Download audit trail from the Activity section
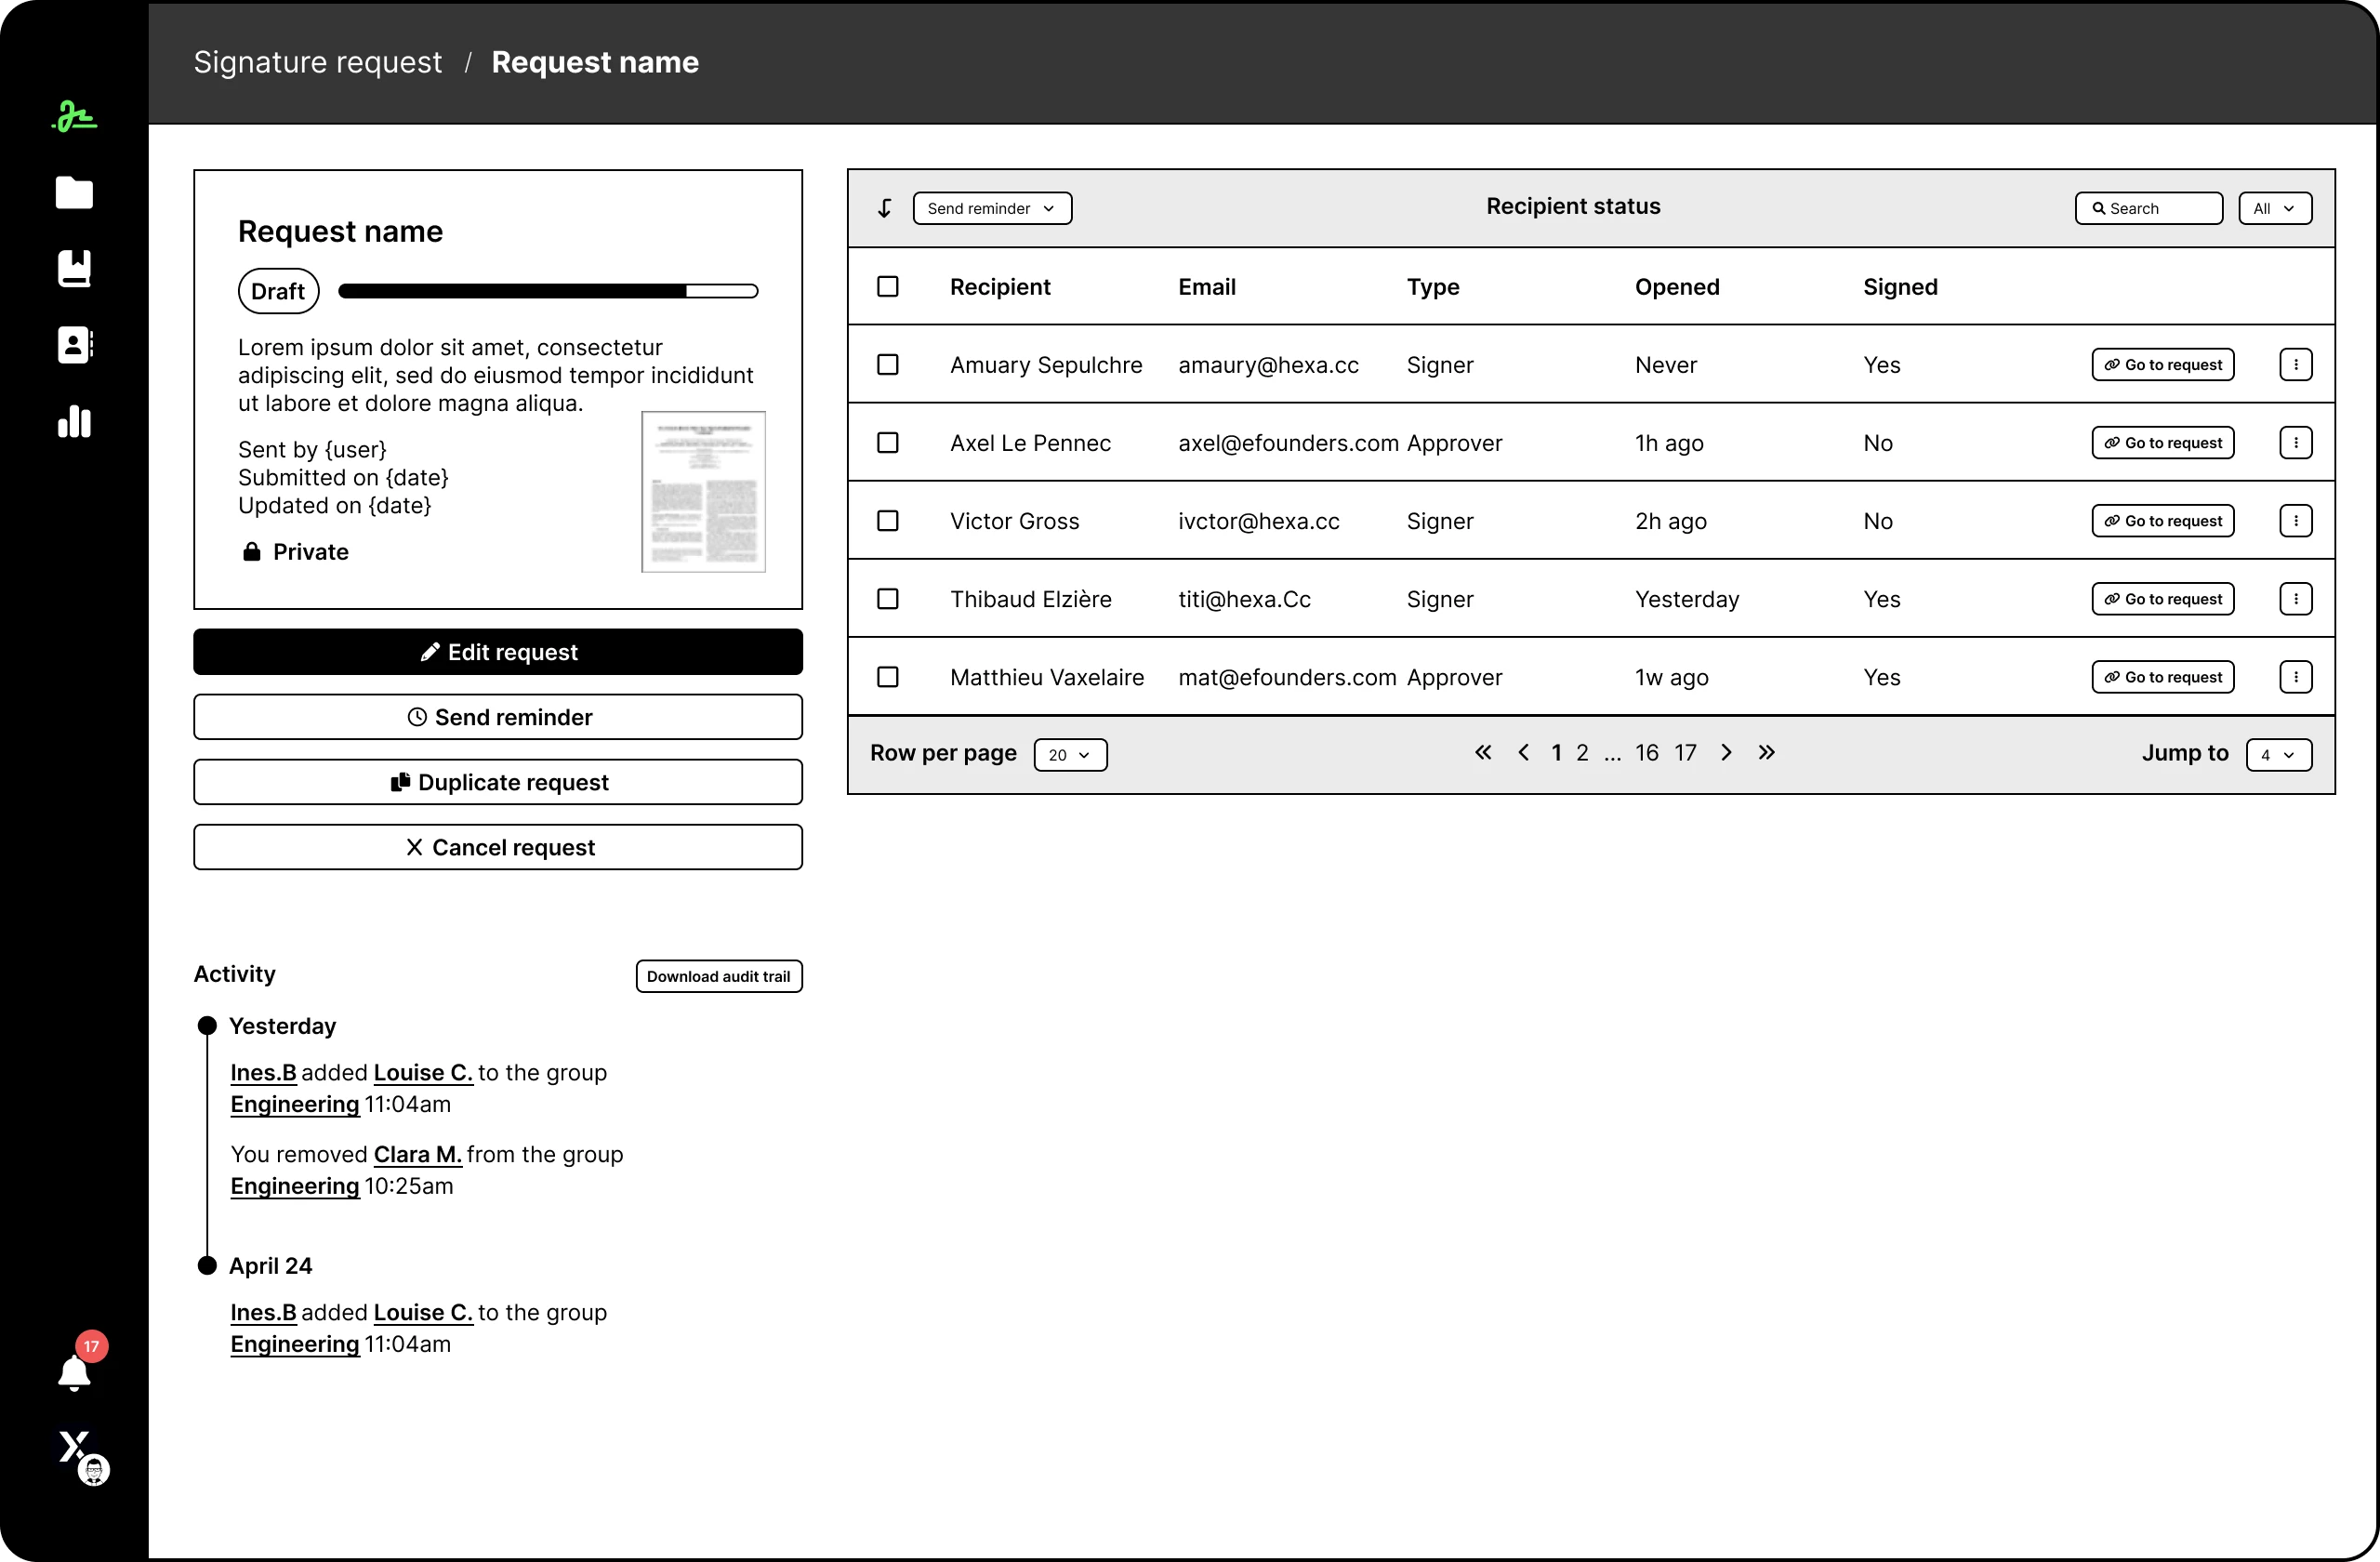Screen dimensions: 2380x1562 point(719,976)
